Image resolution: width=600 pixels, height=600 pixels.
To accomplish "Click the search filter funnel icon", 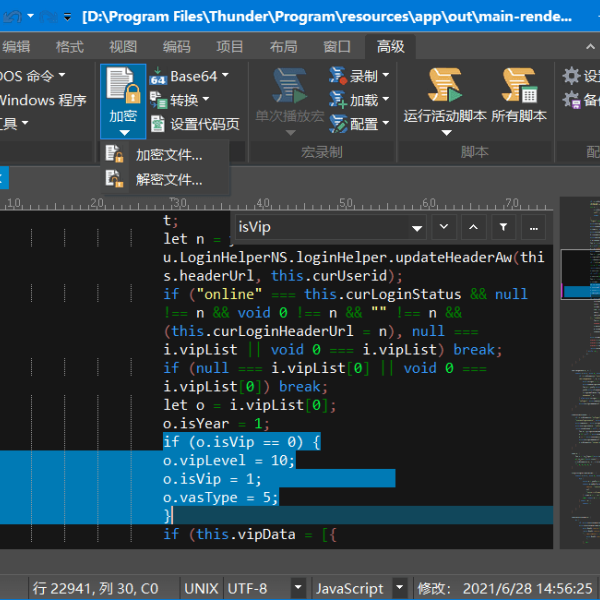I will (x=504, y=227).
